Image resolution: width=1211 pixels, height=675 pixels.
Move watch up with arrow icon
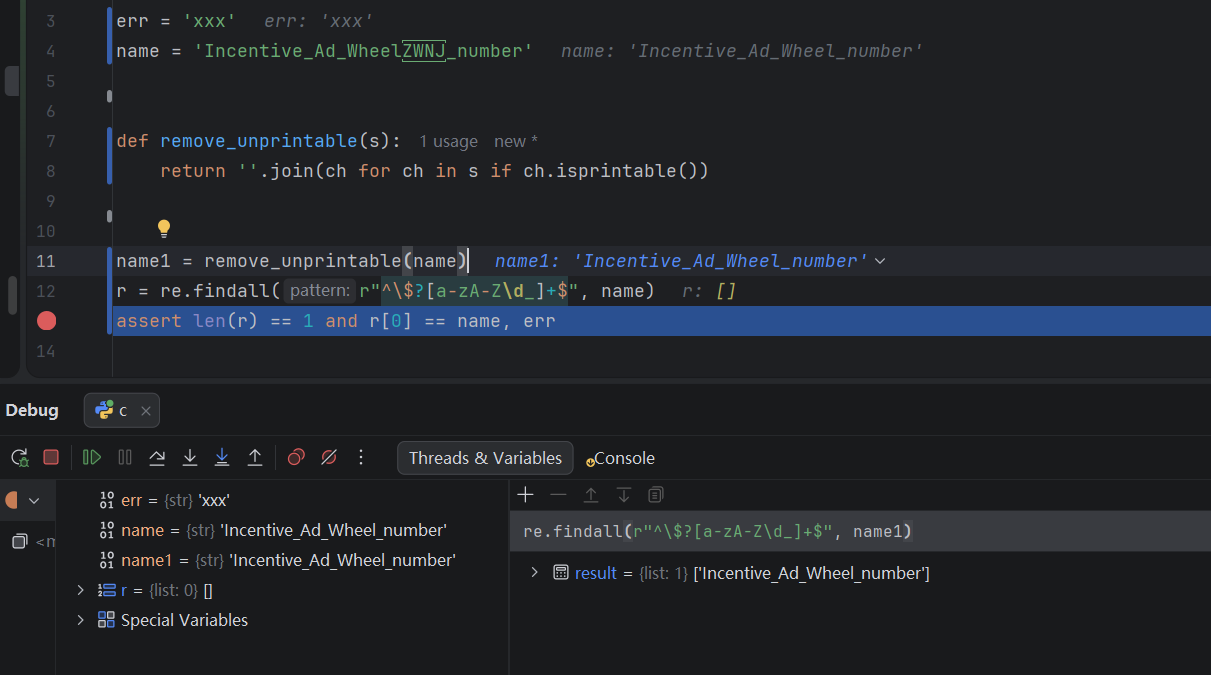(591, 494)
